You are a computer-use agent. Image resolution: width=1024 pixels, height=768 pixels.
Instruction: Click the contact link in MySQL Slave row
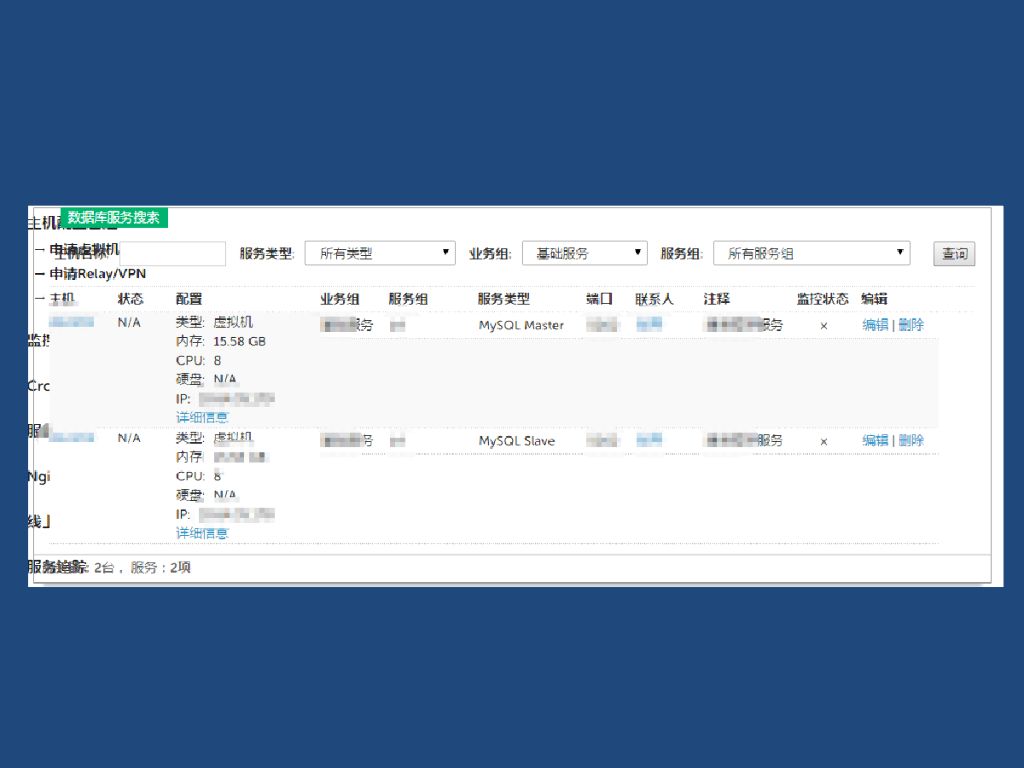coord(649,440)
